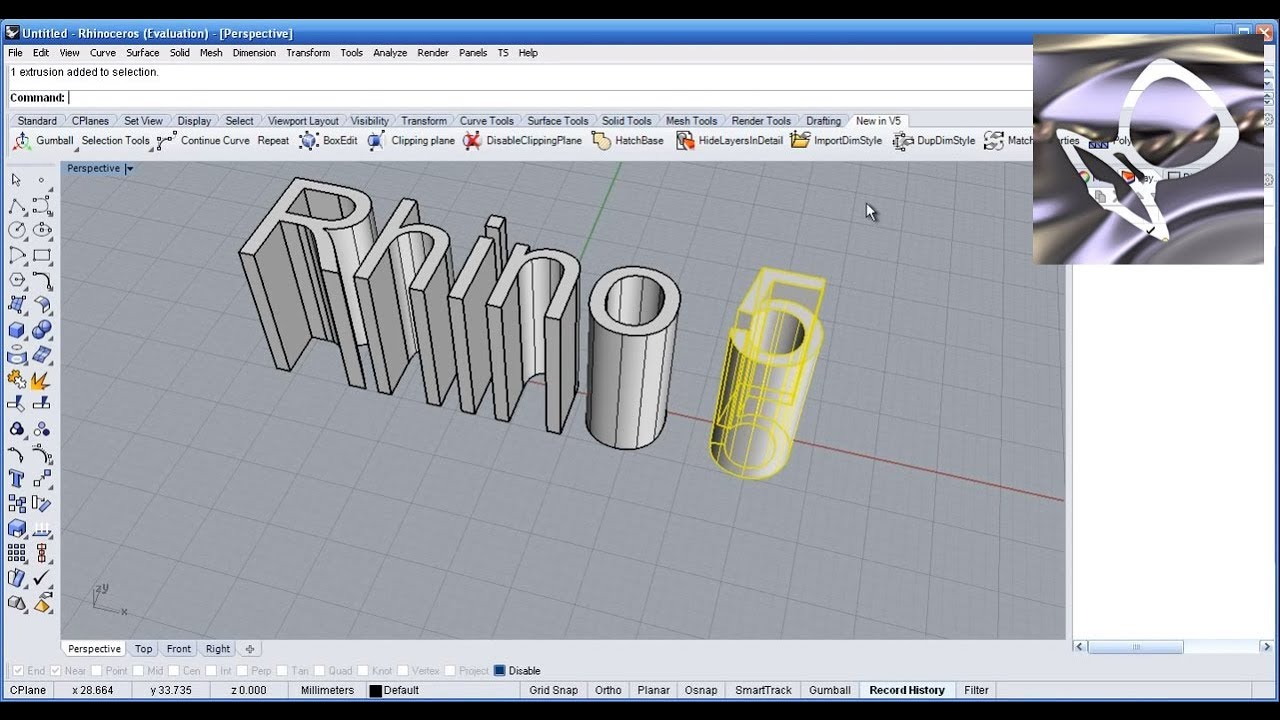Toggle SmartTrack in the status bar
Viewport: 1280px width, 720px height.
tap(763, 691)
